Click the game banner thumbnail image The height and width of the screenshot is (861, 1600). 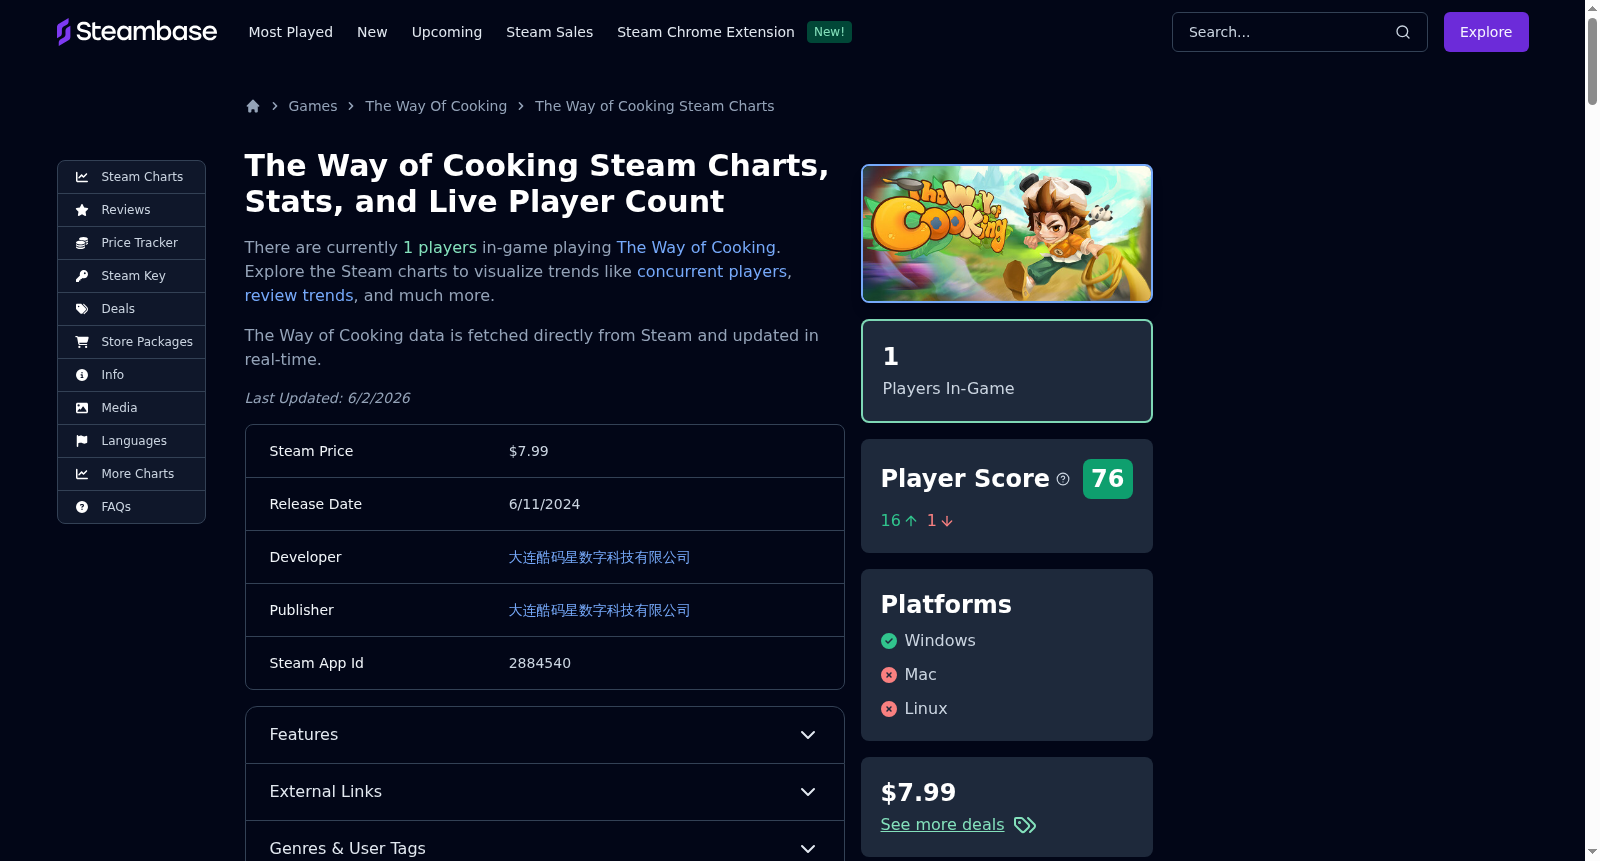(x=1007, y=233)
